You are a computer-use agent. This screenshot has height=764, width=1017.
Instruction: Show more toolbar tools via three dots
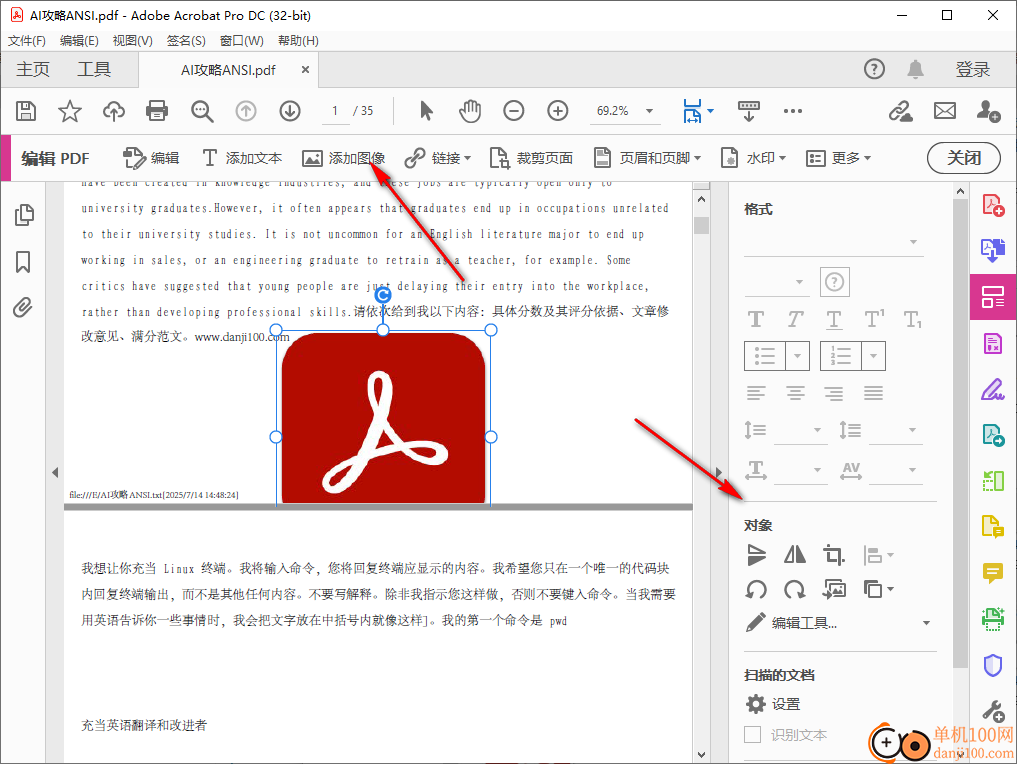pos(793,111)
